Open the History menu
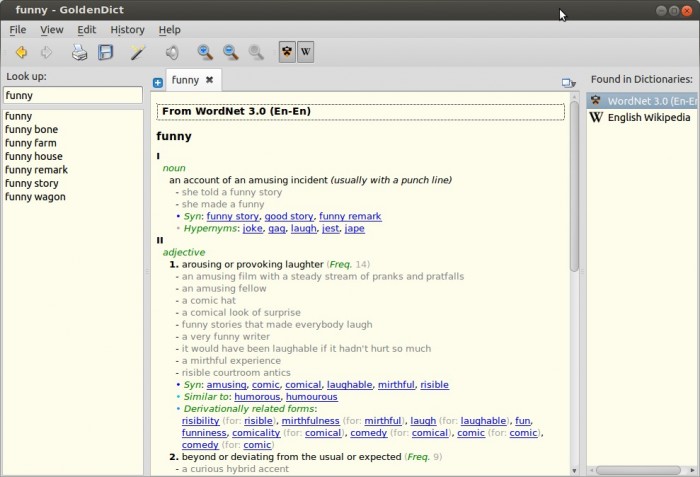Viewport: 700px width, 477px height. 127,30
